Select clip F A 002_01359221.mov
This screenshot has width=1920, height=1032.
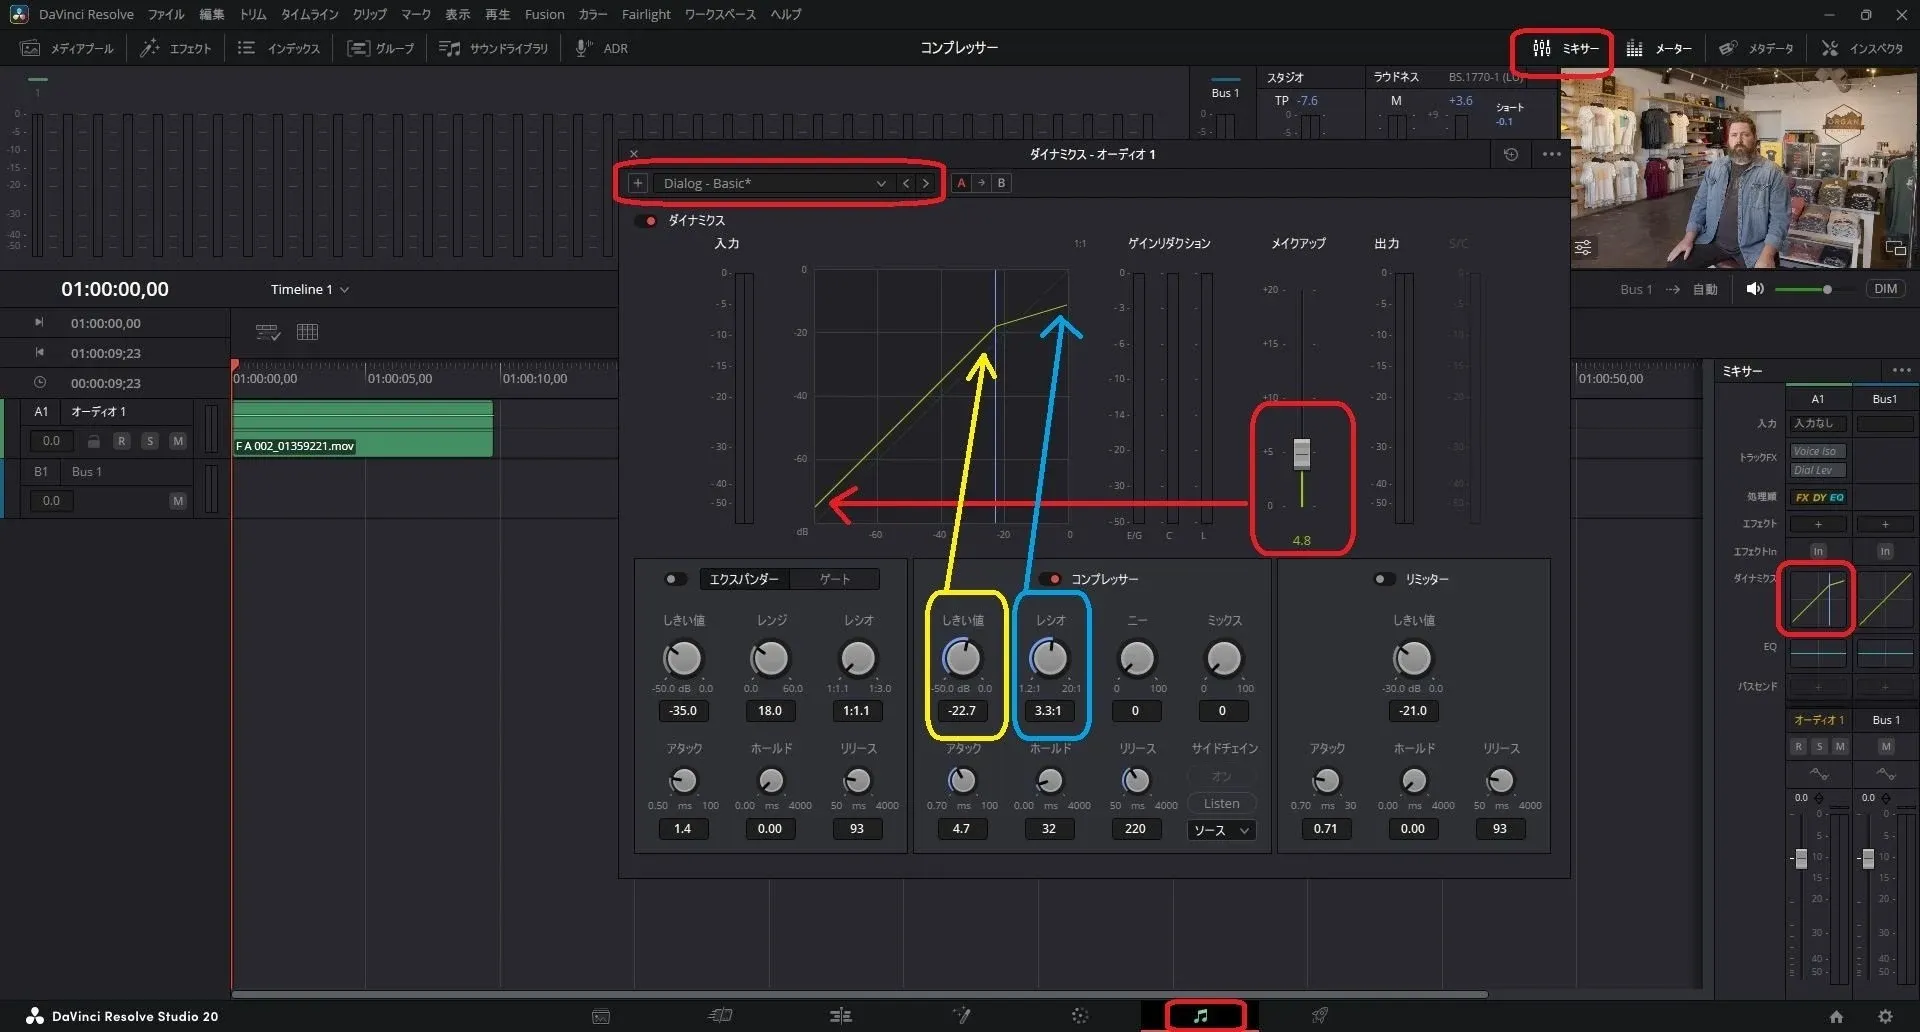(362, 429)
